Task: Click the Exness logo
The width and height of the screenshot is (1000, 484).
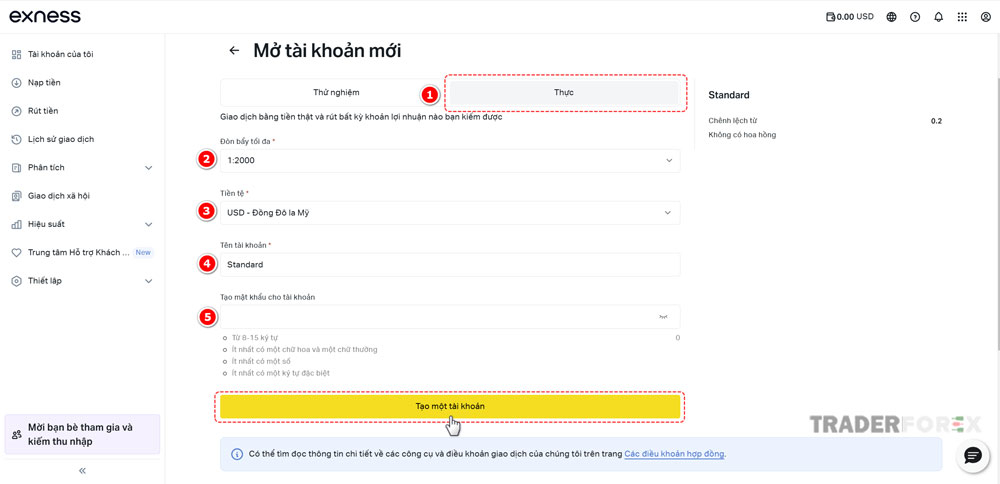Action: click(45, 17)
